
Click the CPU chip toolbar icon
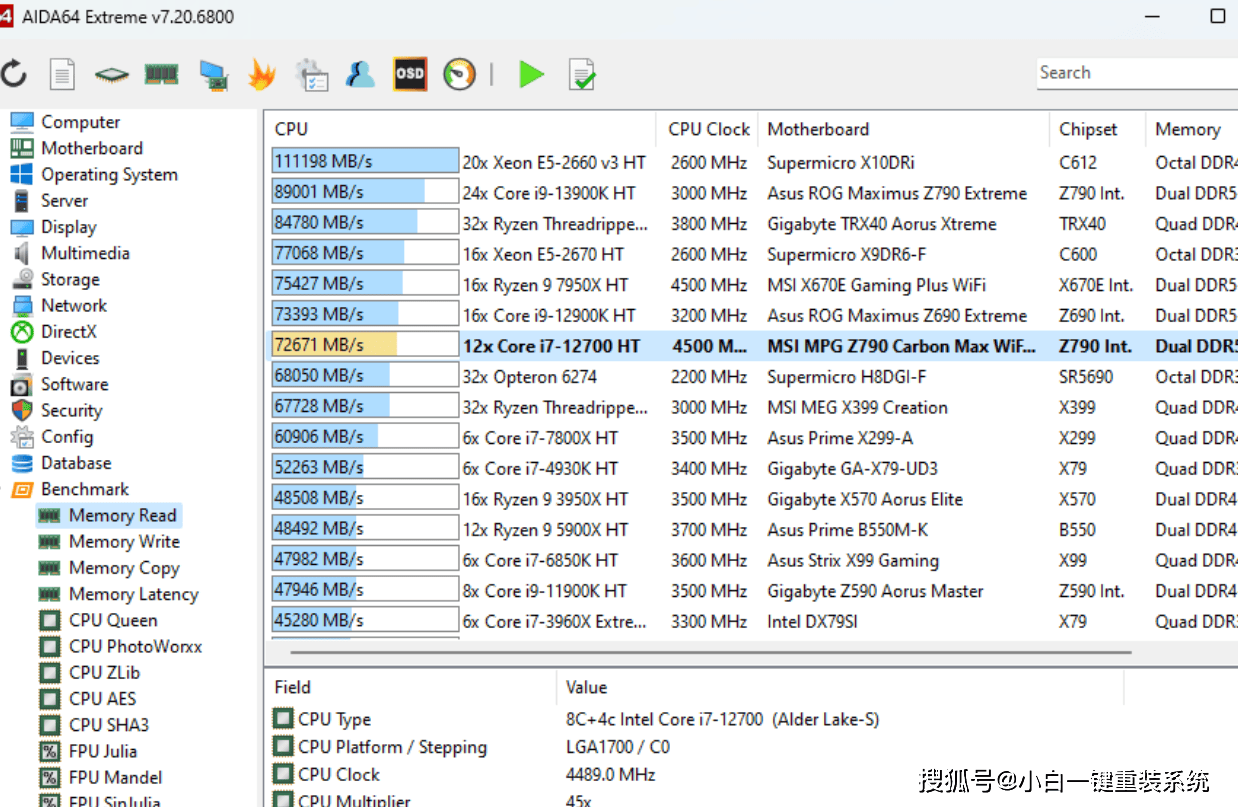coord(111,74)
